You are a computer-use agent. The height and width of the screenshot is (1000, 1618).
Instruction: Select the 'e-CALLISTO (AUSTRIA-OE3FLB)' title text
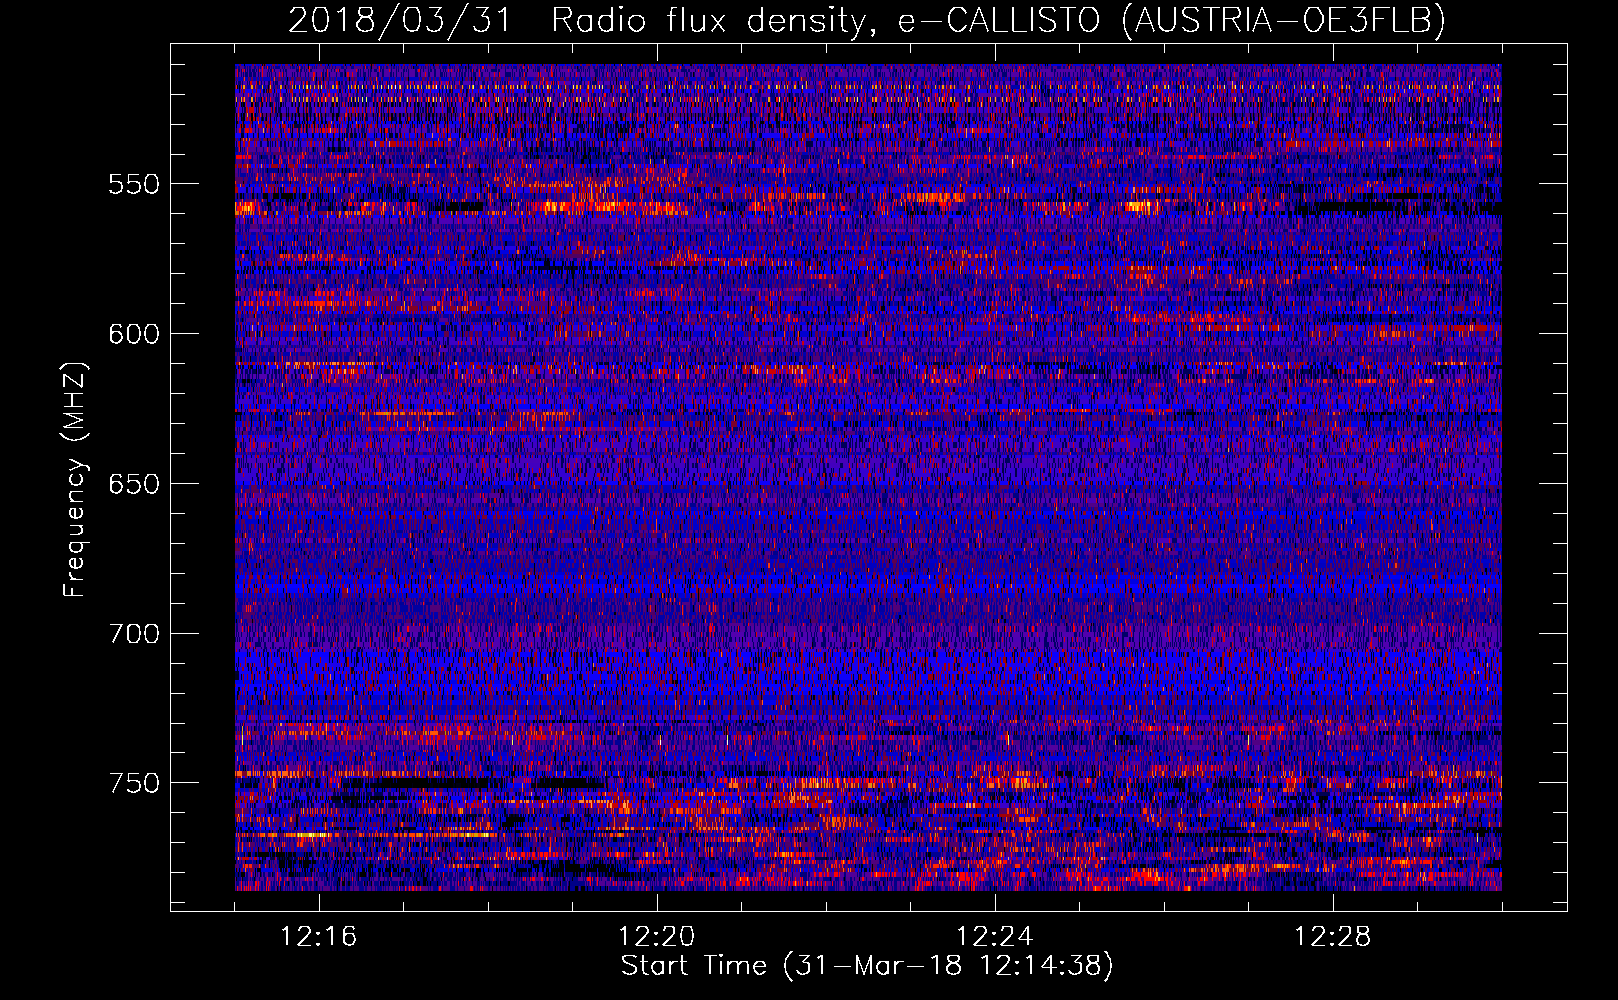click(1171, 20)
